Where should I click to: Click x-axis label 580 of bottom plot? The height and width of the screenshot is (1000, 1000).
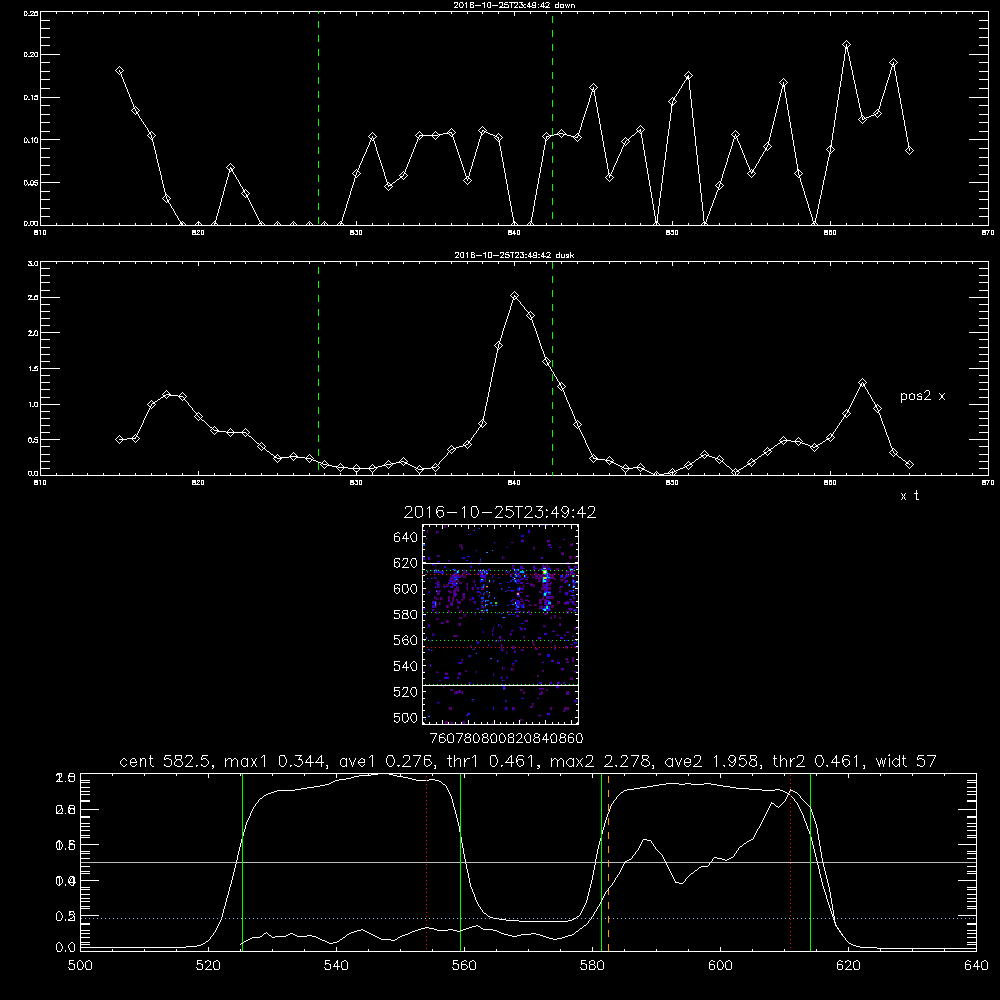coord(592,966)
